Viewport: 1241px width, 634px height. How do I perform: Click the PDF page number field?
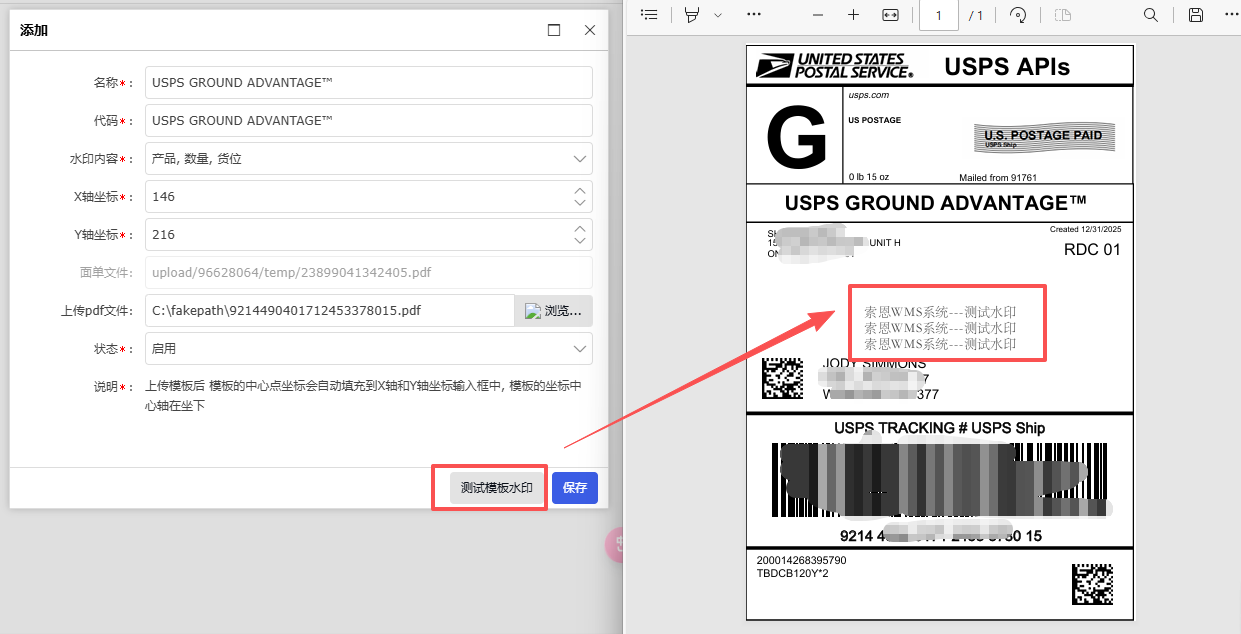coord(938,15)
